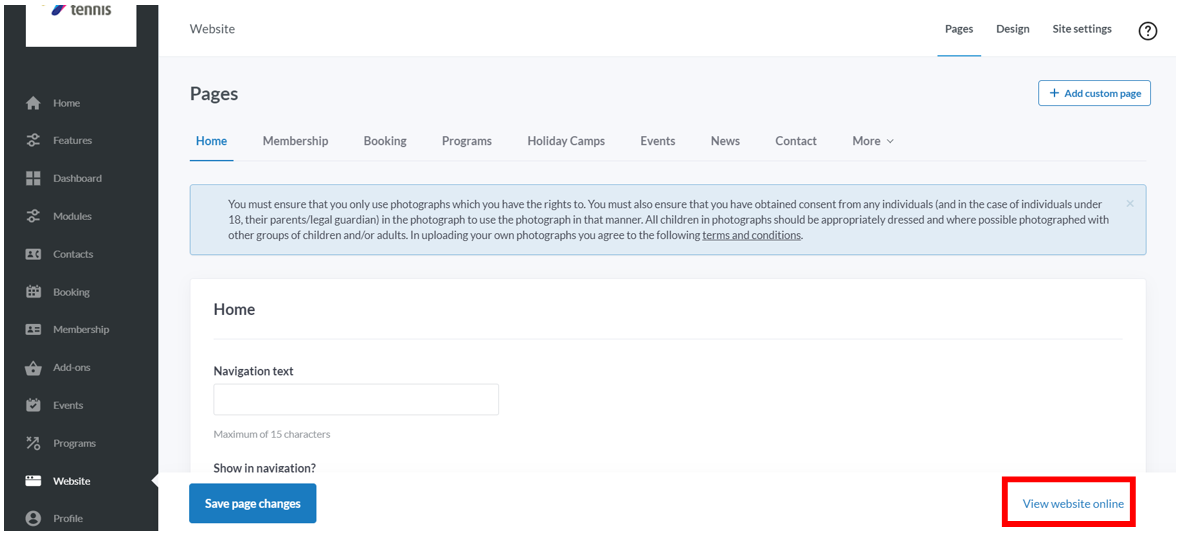Screen dimensions: 1177x537
Task: Click the Home house icon in sidebar
Action: click(33, 104)
